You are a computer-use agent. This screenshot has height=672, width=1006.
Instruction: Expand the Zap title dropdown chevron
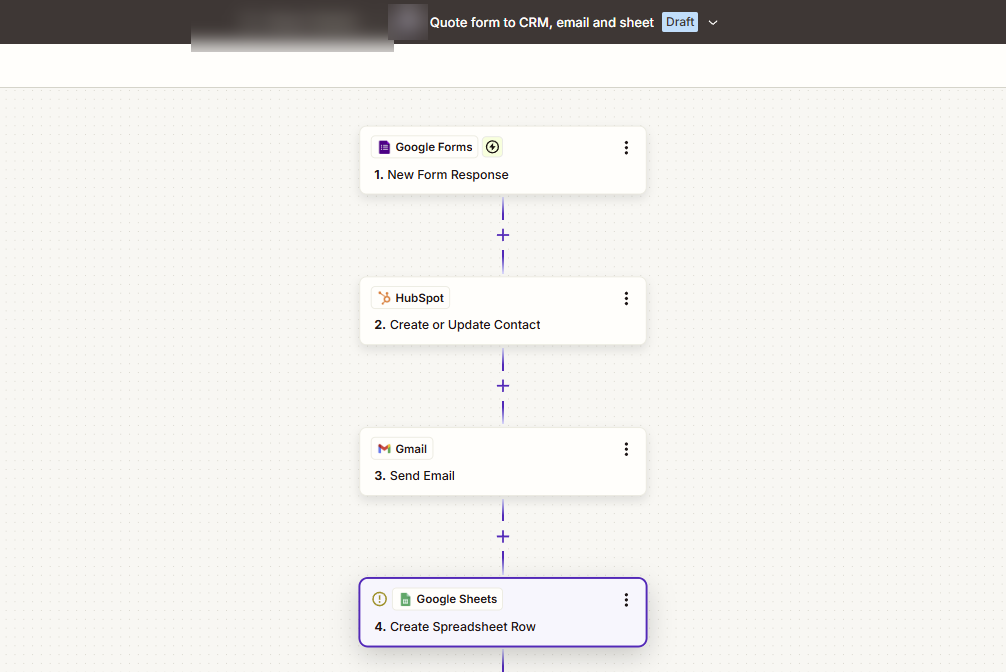[713, 22]
